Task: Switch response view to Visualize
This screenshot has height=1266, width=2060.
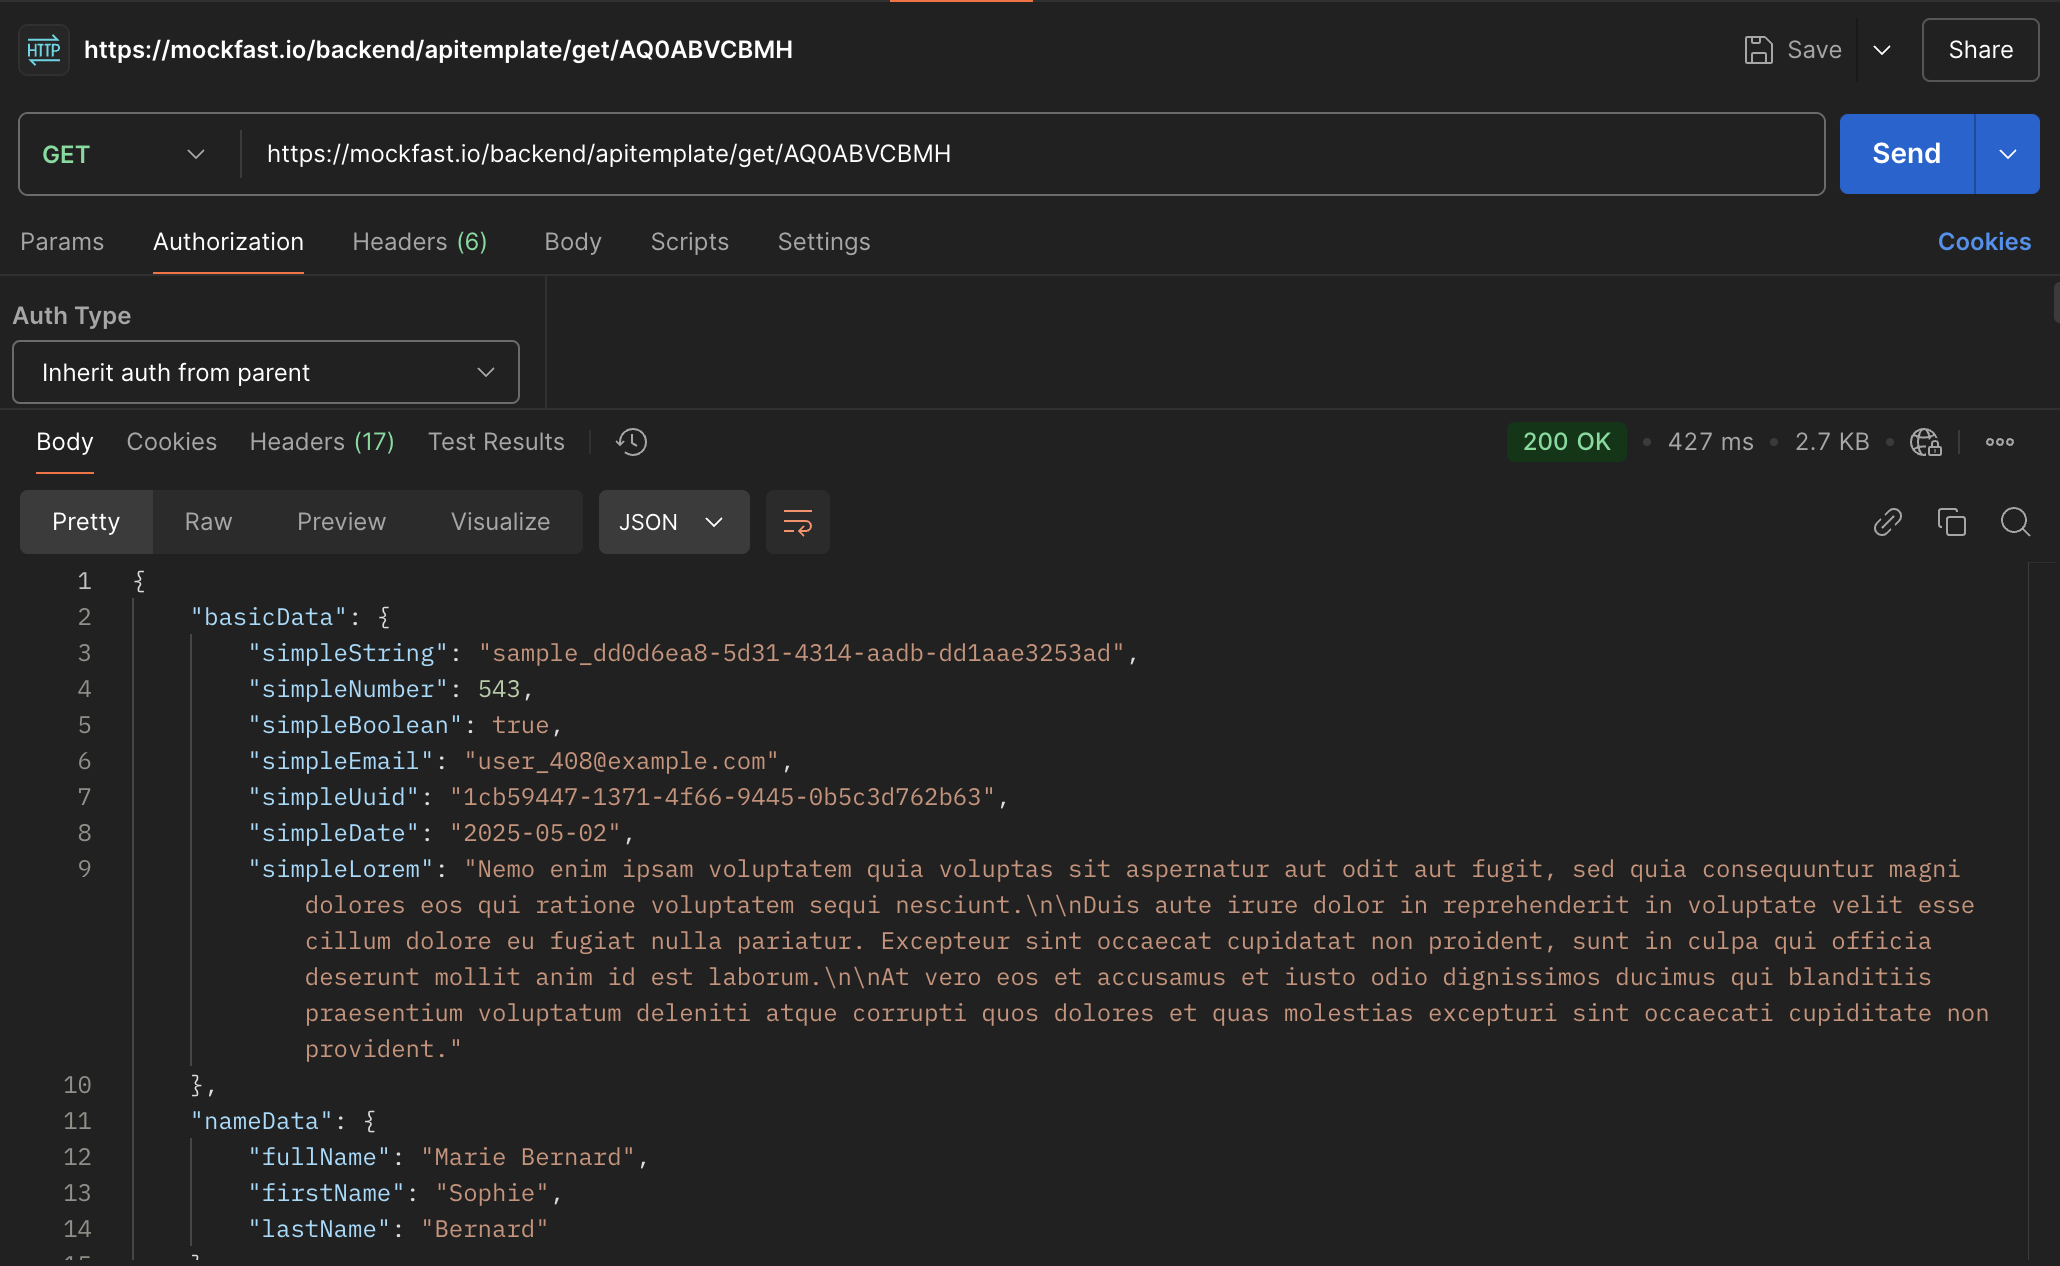Action: (x=500, y=522)
